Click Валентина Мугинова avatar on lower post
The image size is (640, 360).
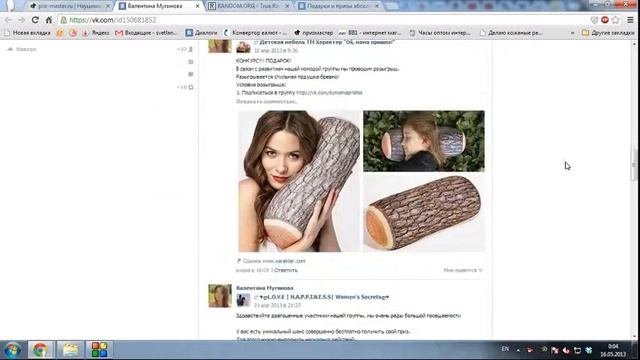coord(220,296)
